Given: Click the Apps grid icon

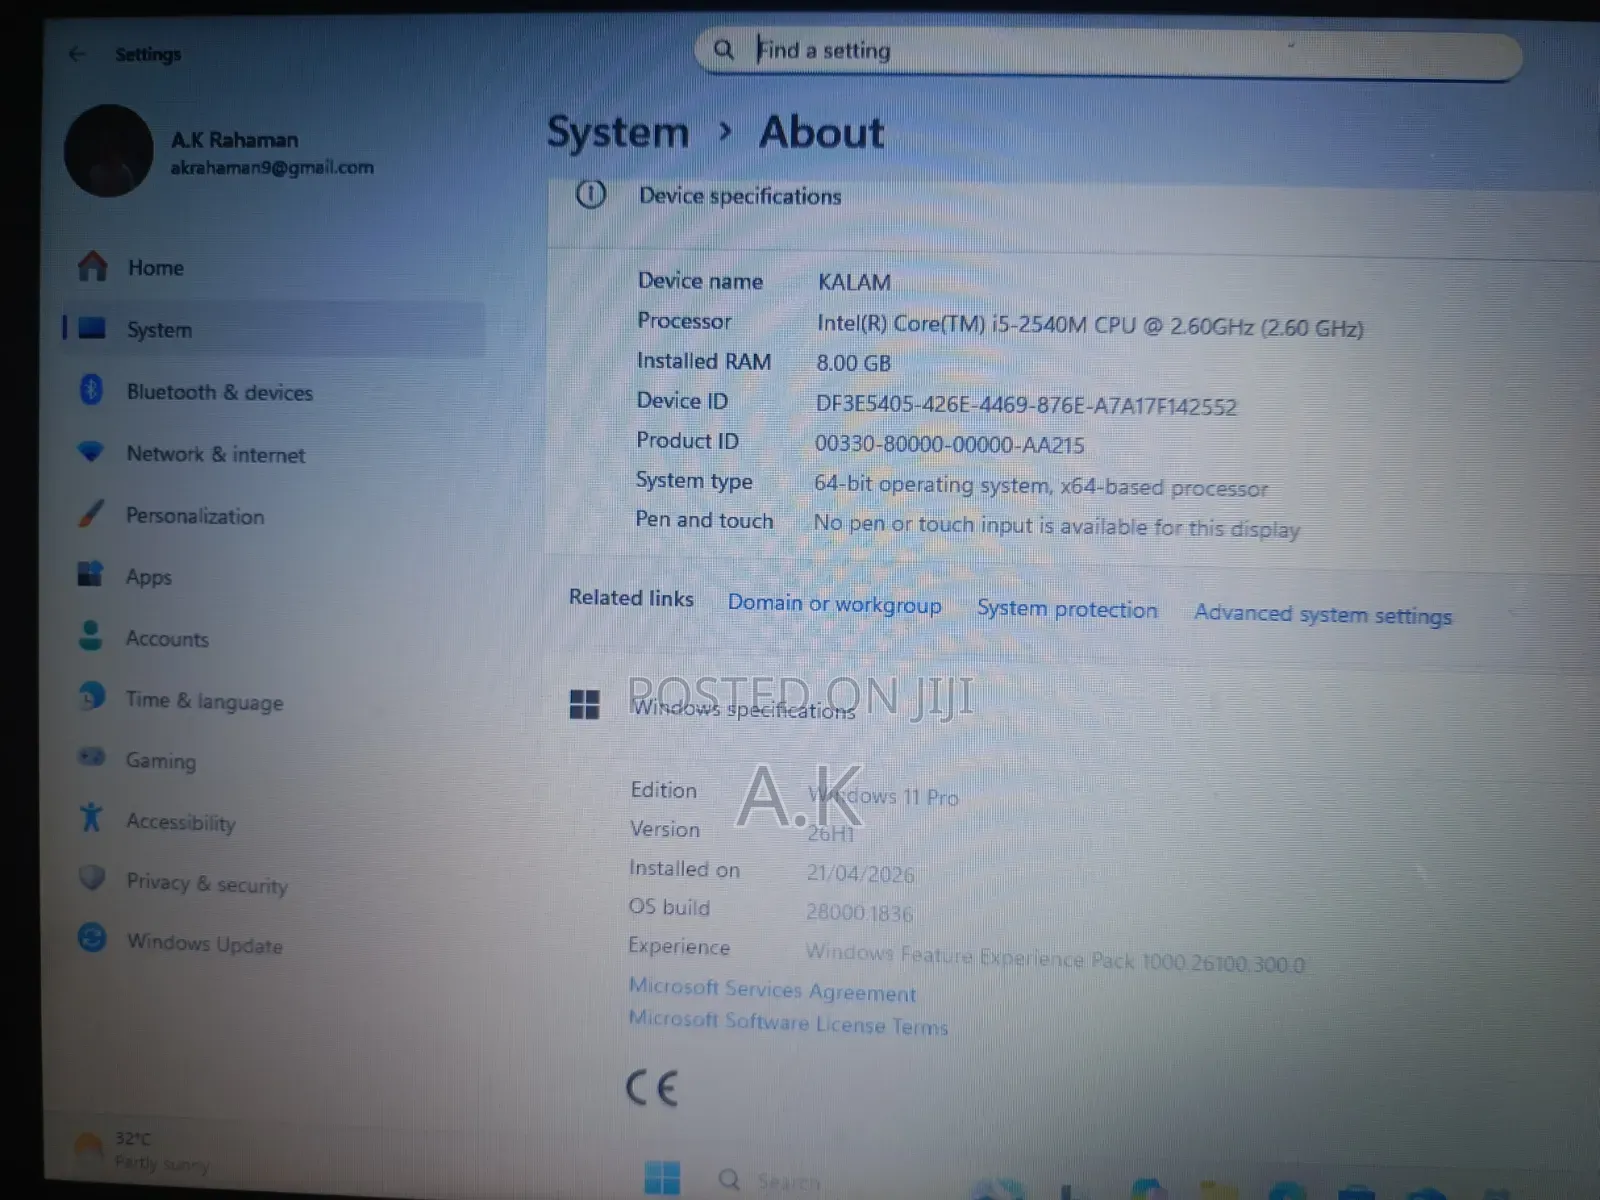Looking at the screenshot, I should (x=90, y=574).
